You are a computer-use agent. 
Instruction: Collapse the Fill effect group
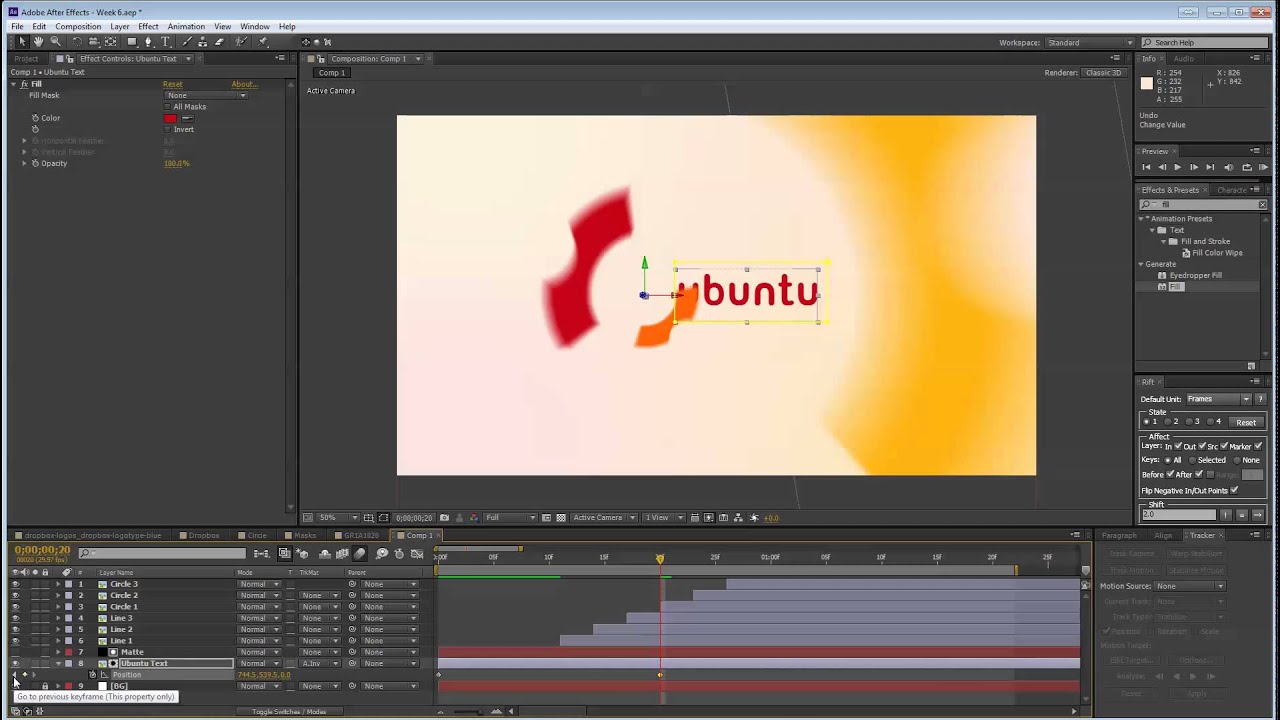[x=14, y=84]
